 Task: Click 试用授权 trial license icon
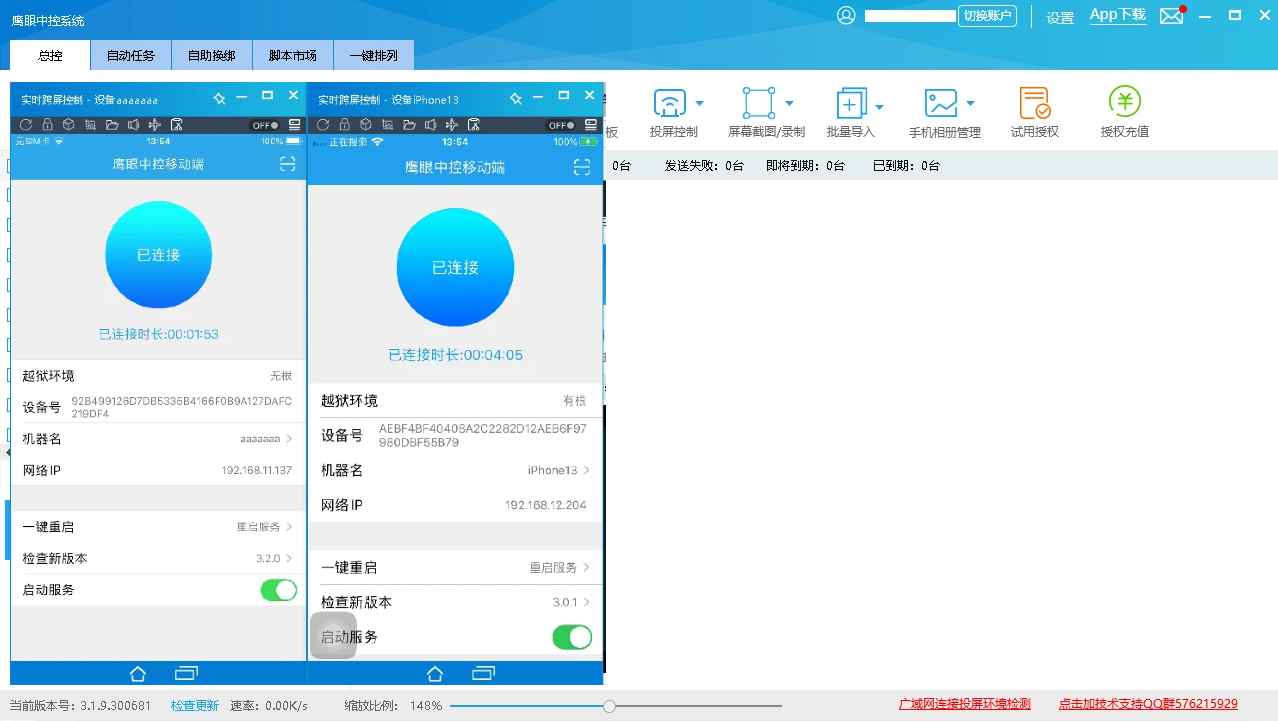coord(1035,103)
